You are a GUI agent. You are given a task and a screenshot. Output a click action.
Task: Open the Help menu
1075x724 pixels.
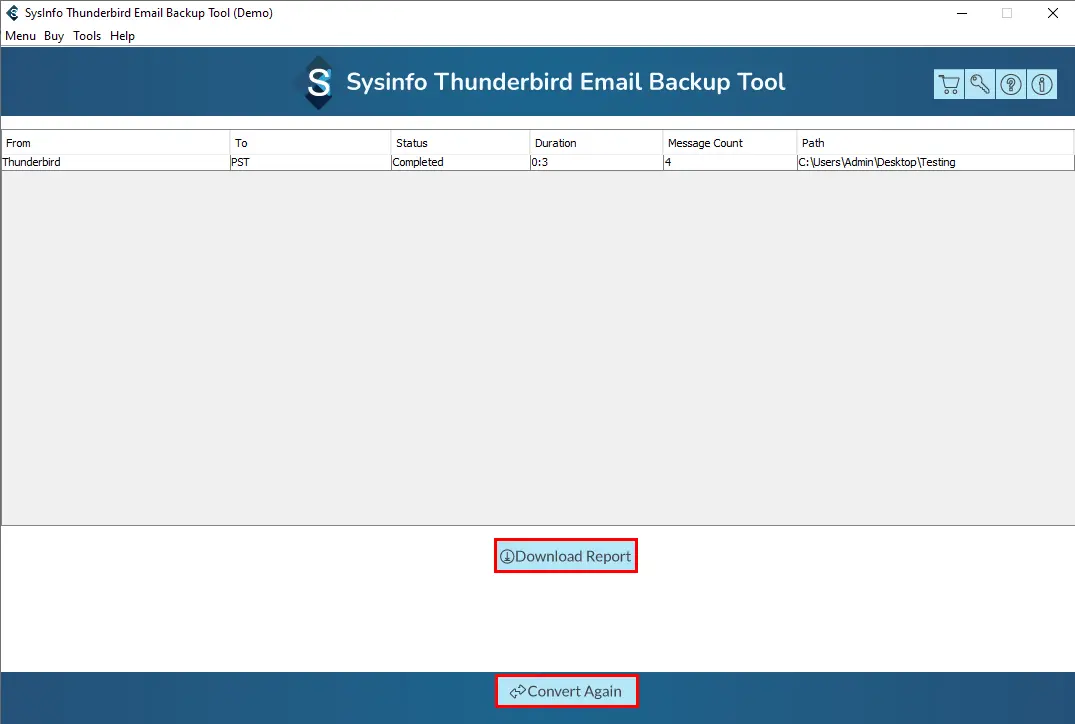[122, 36]
